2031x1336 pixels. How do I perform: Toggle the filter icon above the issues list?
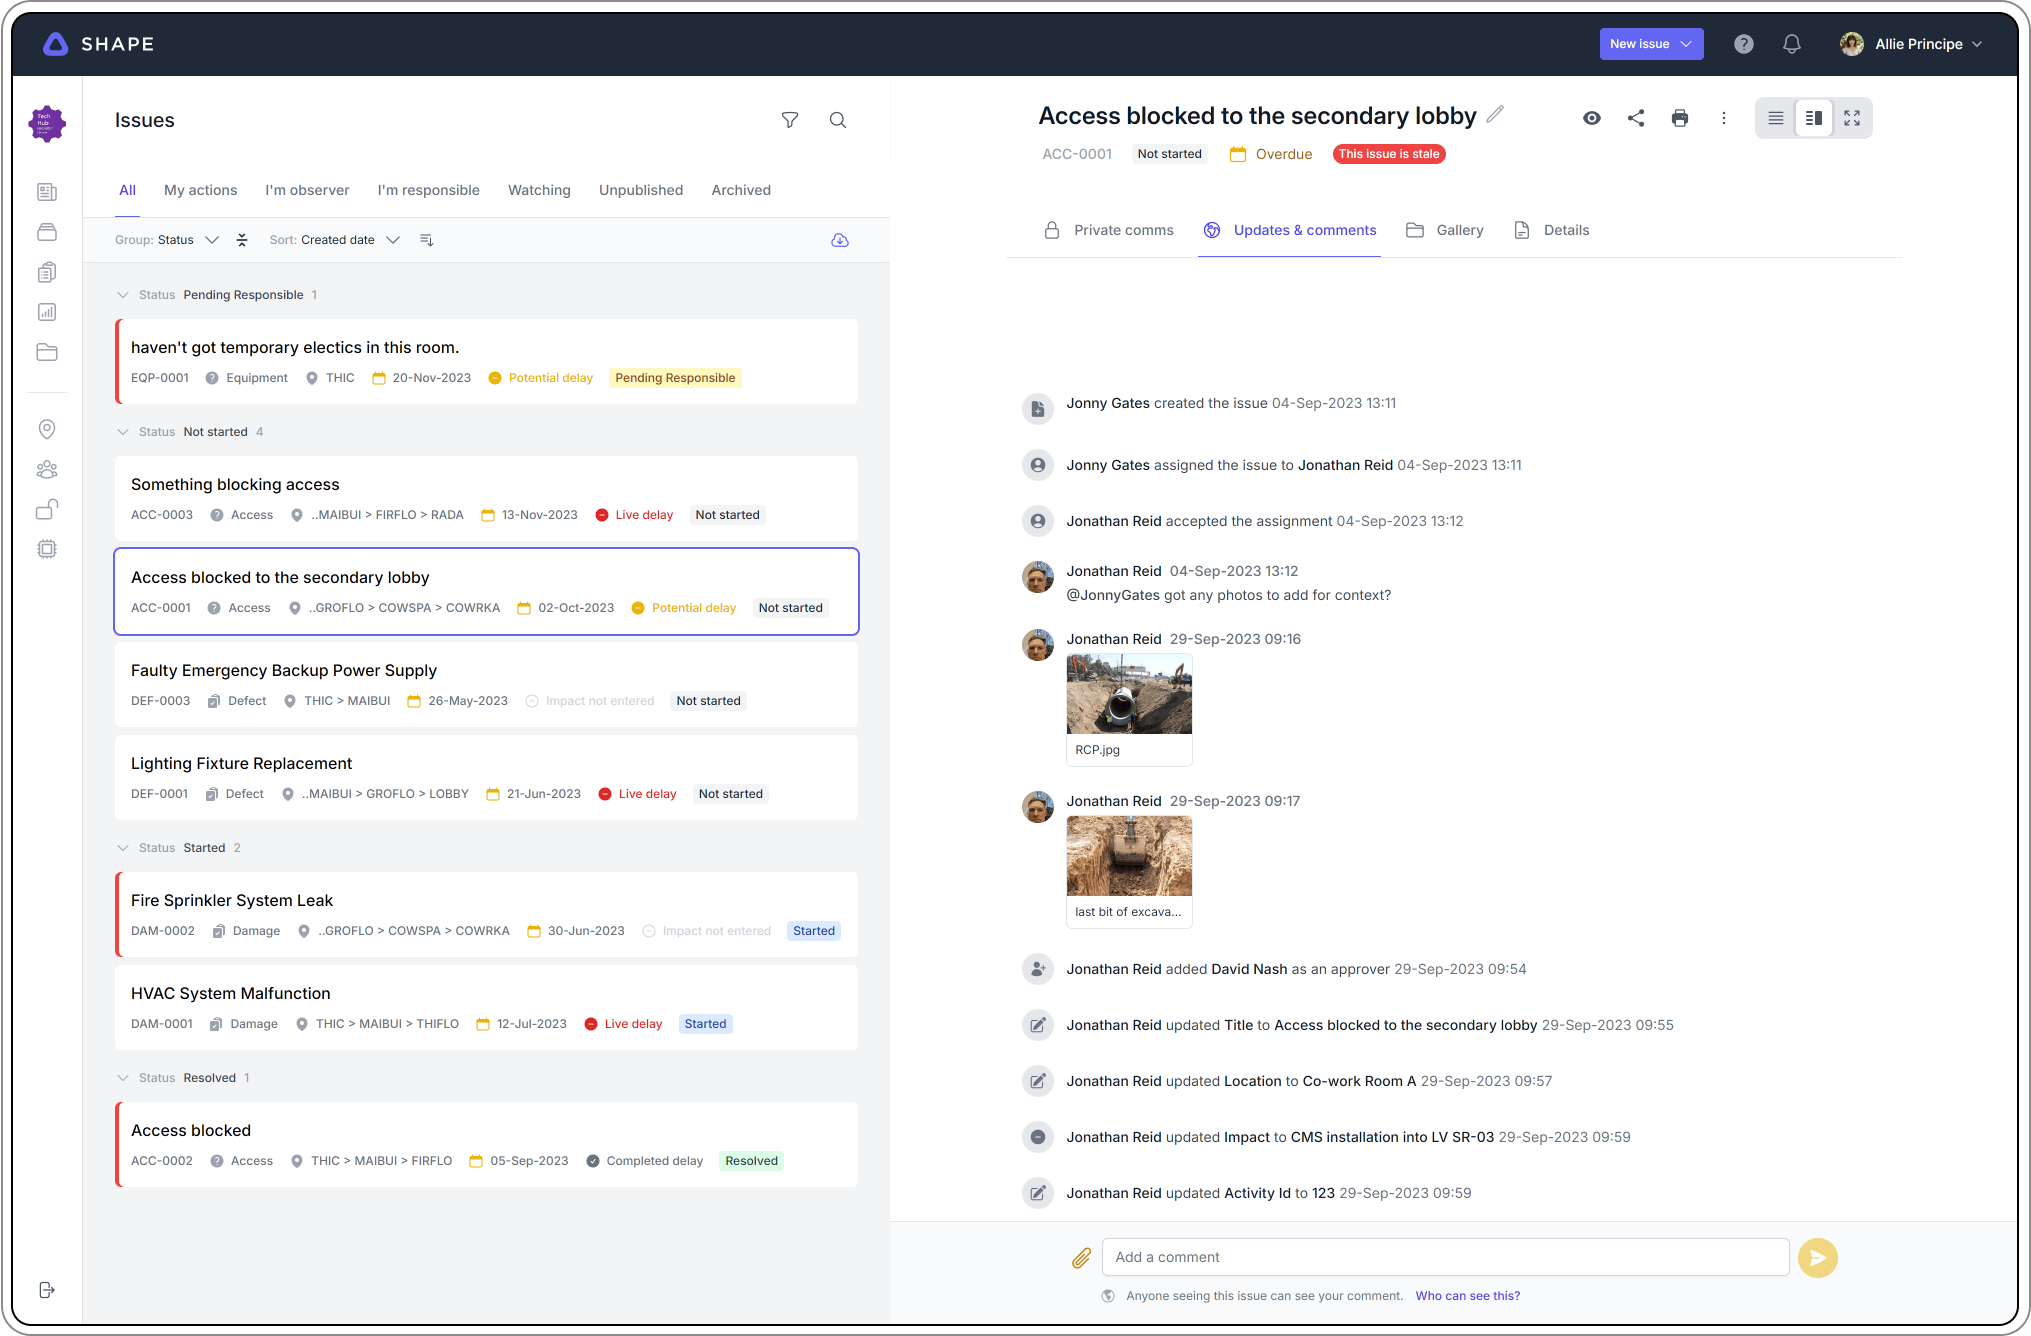tap(790, 120)
